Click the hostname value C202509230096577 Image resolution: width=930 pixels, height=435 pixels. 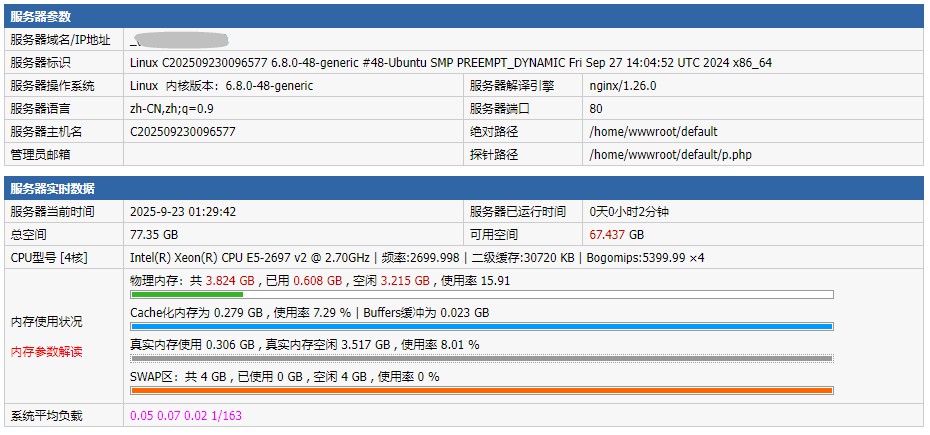pyautogui.click(x=183, y=132)
